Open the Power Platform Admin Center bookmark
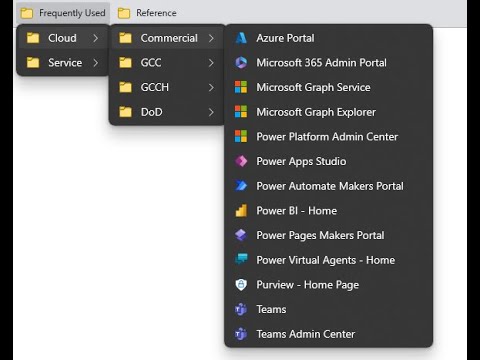This screenshot has width=480, height=360. pyautogui.click(x=329, y=137)
